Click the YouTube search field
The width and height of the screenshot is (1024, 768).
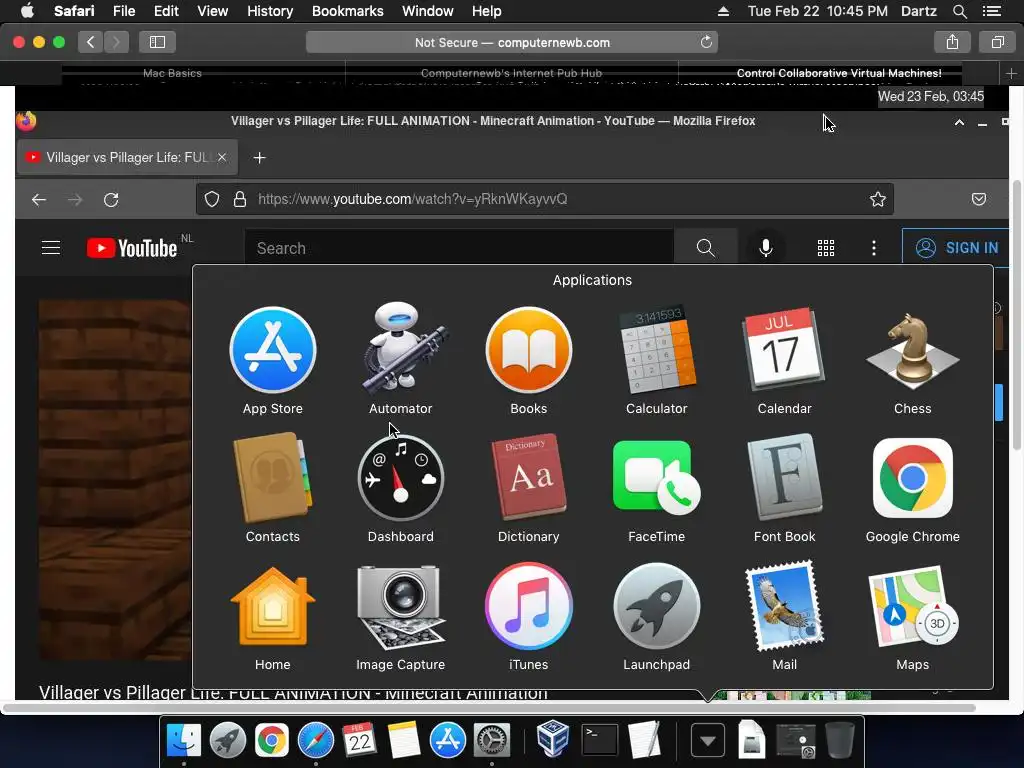coord(459,248)
